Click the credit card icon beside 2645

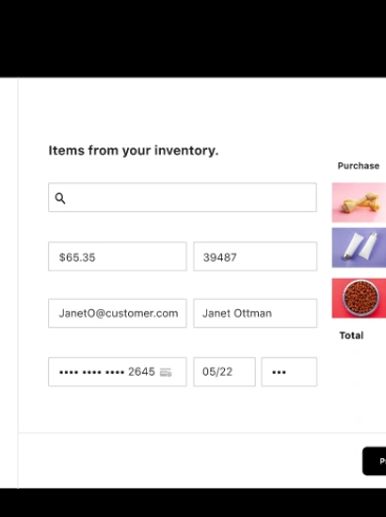(166, 372)
